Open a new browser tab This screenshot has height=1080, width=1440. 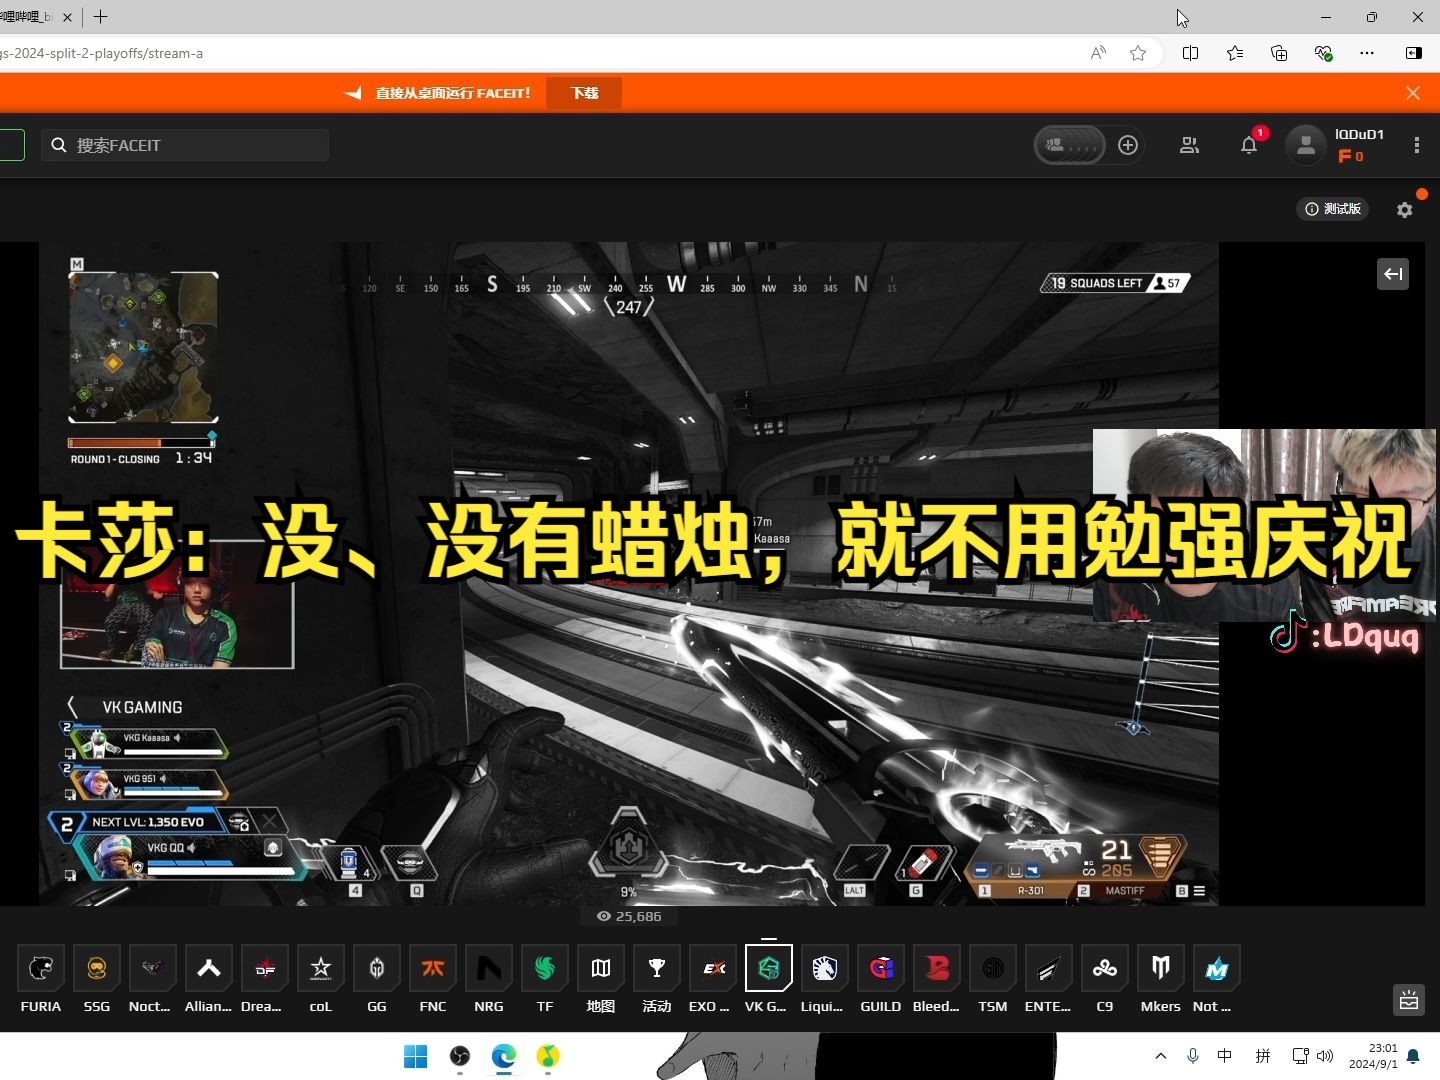(100, 17)
